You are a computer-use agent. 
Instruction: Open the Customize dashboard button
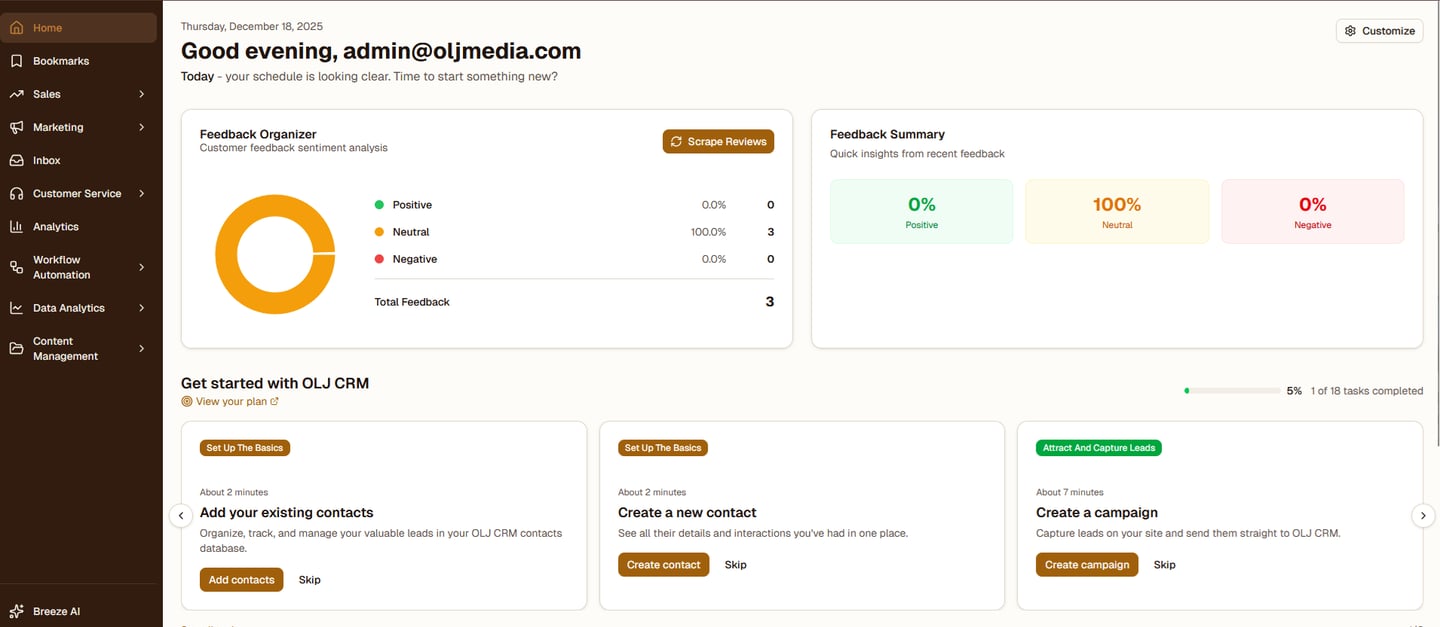click(1379, 31)
